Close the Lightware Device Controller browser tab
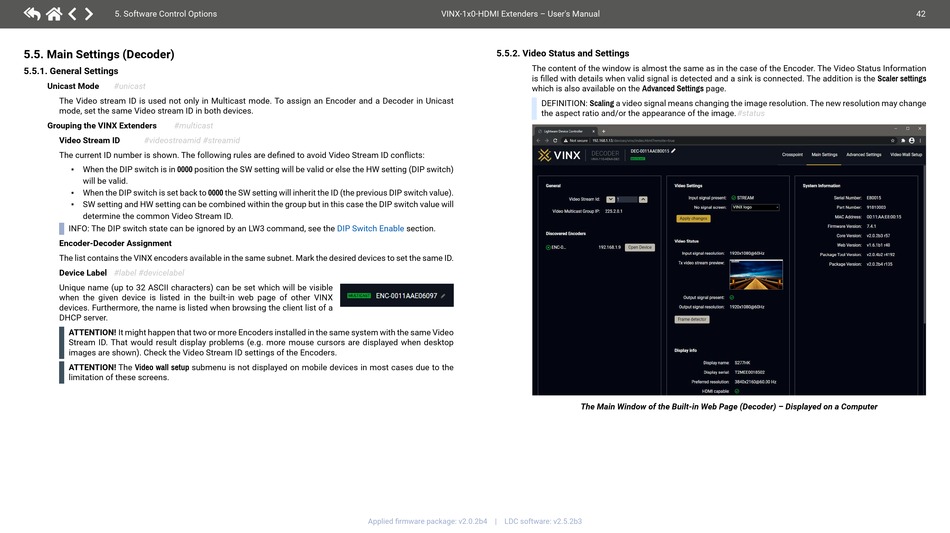The height and width of the screenshot is (533, 950). [x=594, y=131]
